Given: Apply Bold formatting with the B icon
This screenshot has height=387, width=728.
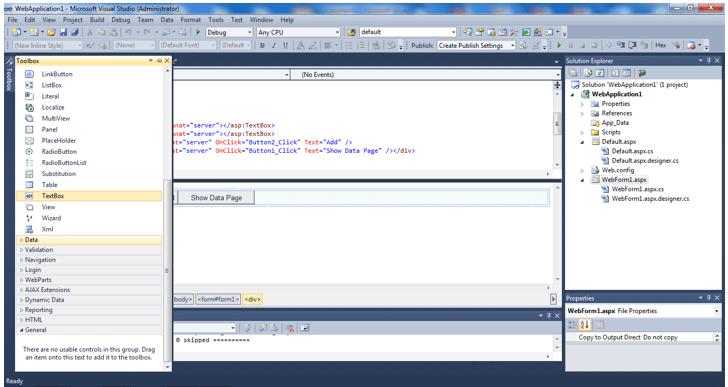Looking at the screenshot, I should point(262,45).
